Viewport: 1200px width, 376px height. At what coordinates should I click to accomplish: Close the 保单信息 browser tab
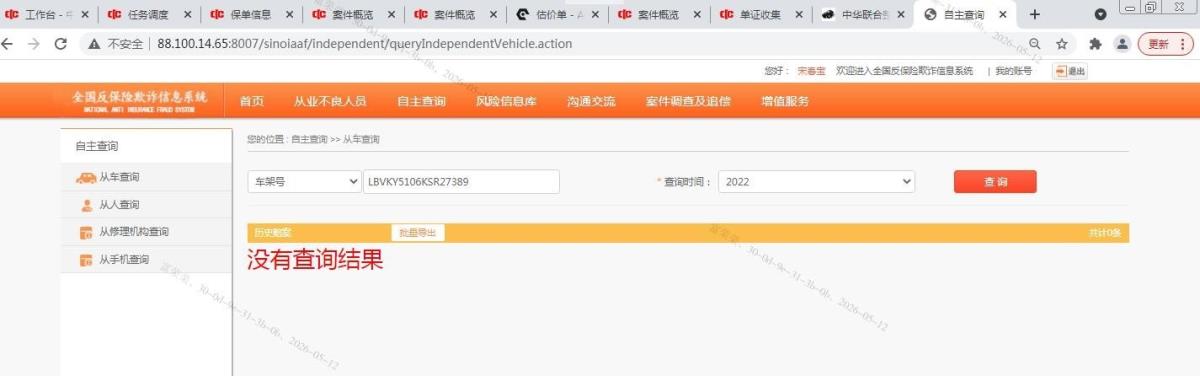[x=288, y=14]
